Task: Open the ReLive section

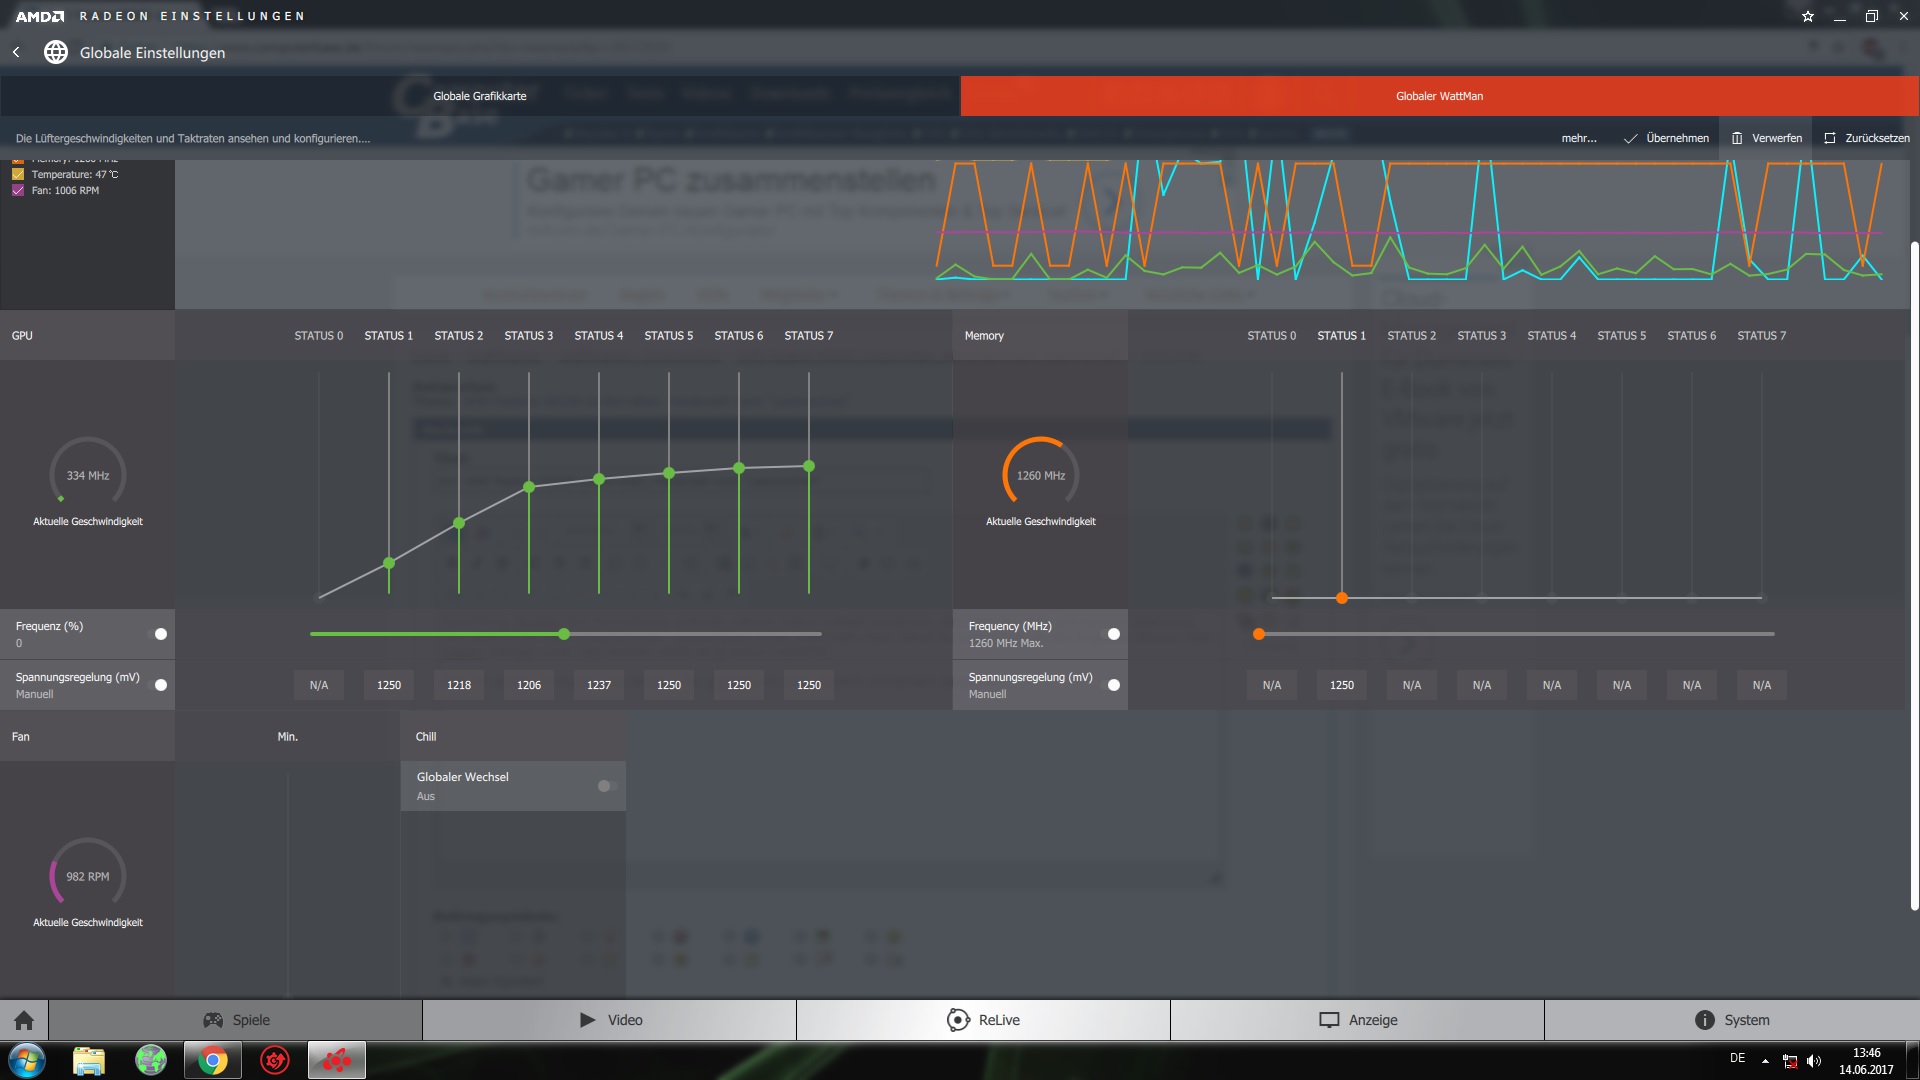Action: coord(983,1020)
